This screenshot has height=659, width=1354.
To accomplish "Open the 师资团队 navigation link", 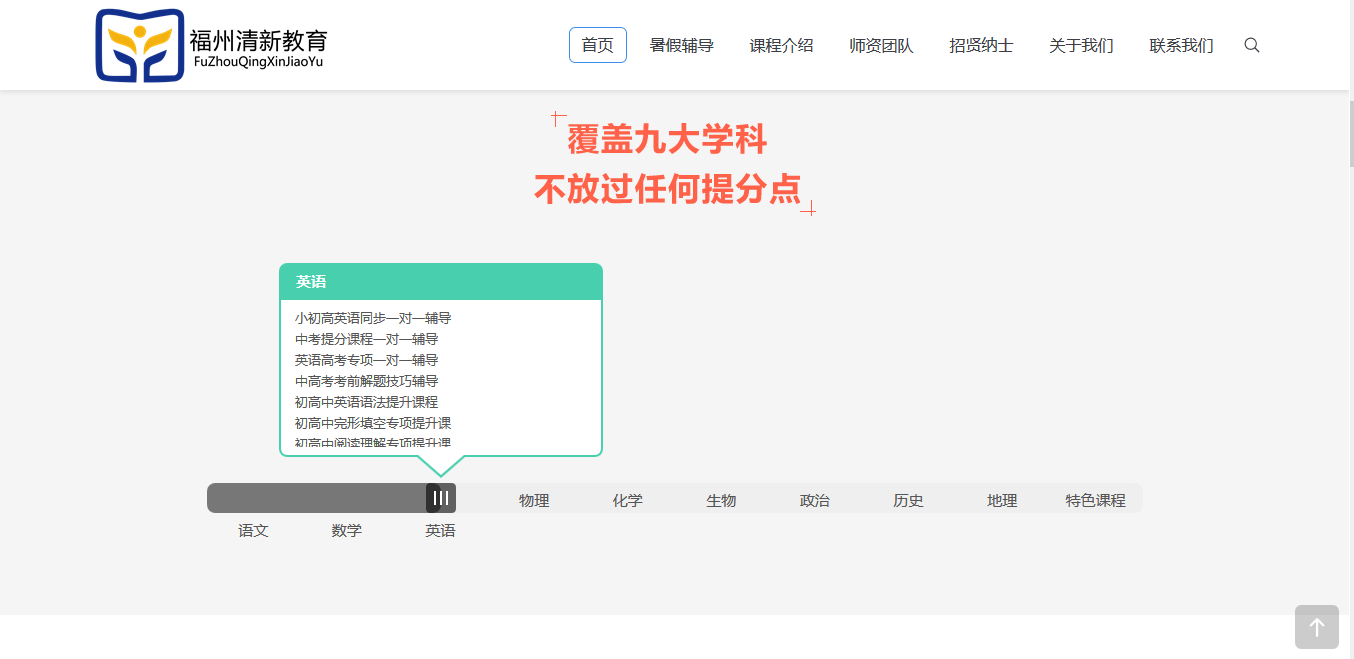I will [881, 45].
